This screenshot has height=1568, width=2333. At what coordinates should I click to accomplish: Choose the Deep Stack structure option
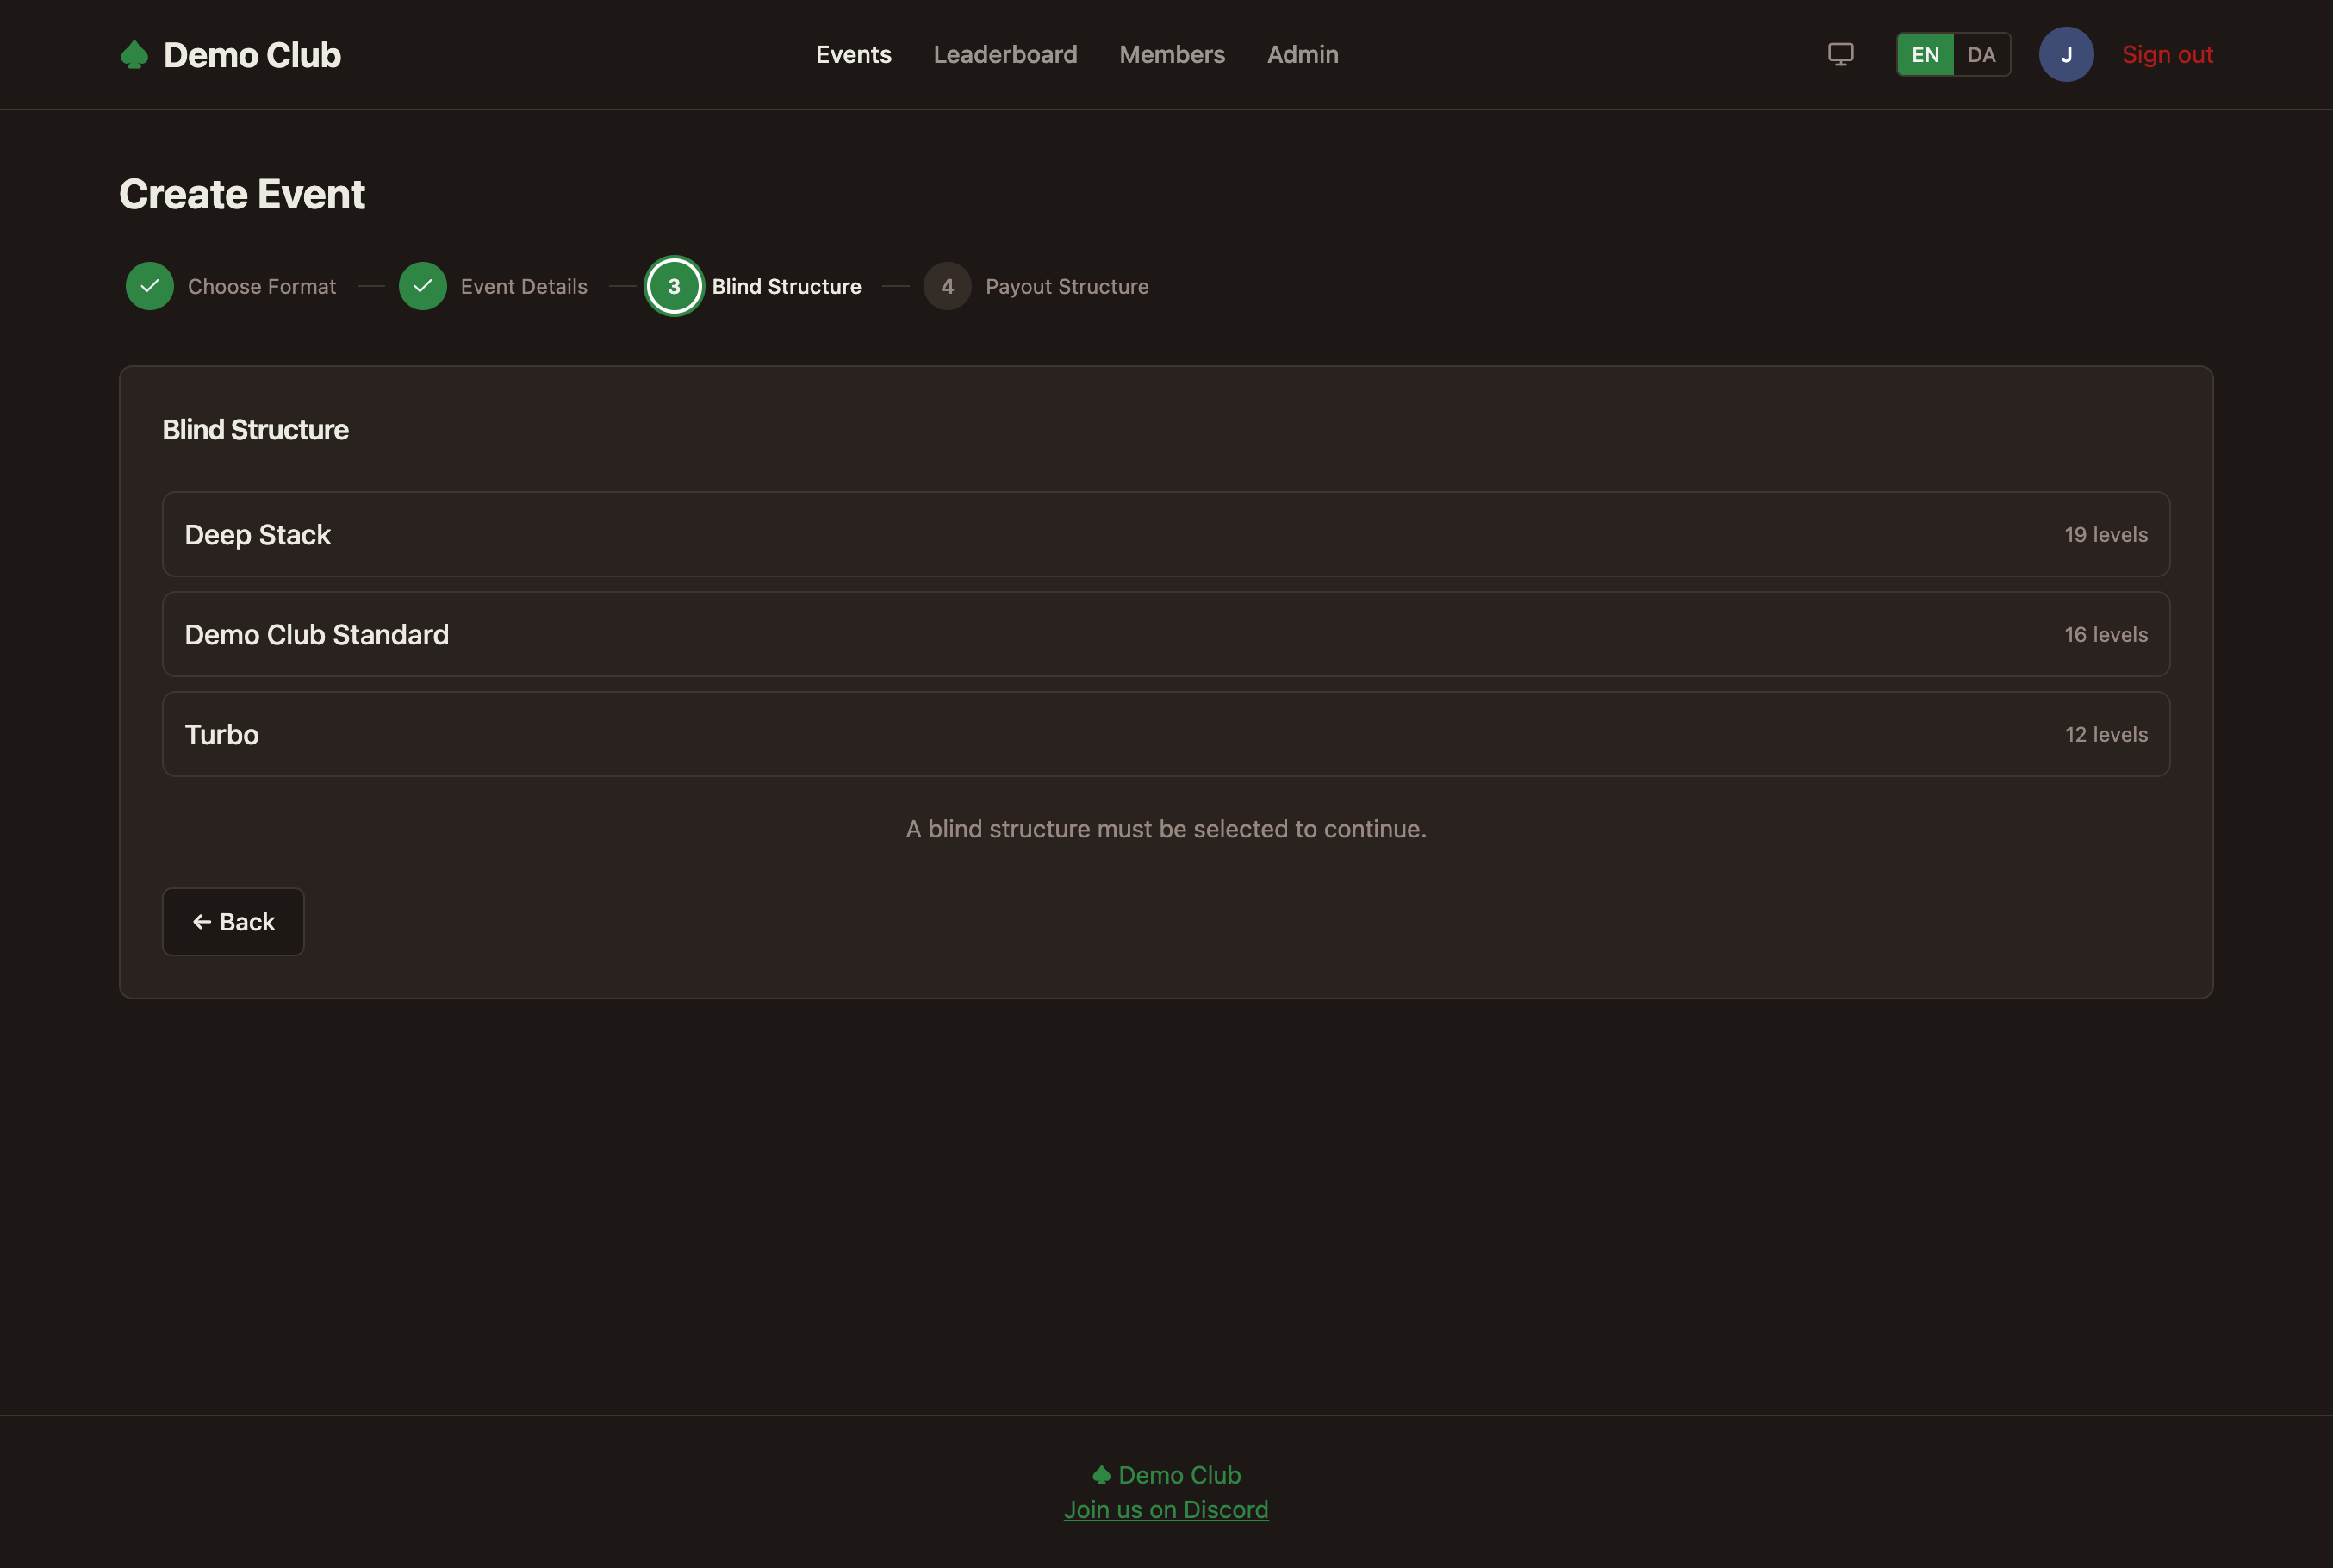1166,534
